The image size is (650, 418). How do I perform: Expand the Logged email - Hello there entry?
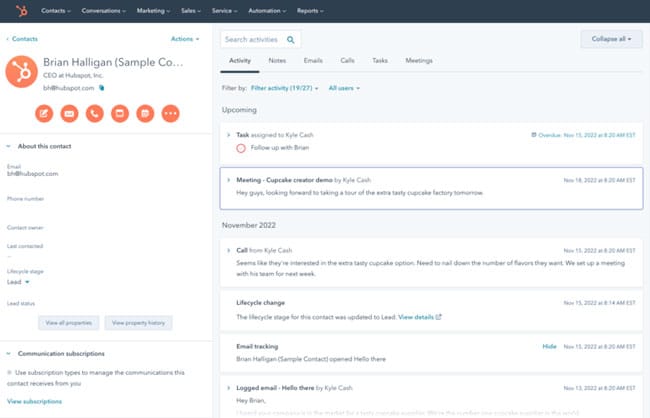tap(228, 388)
